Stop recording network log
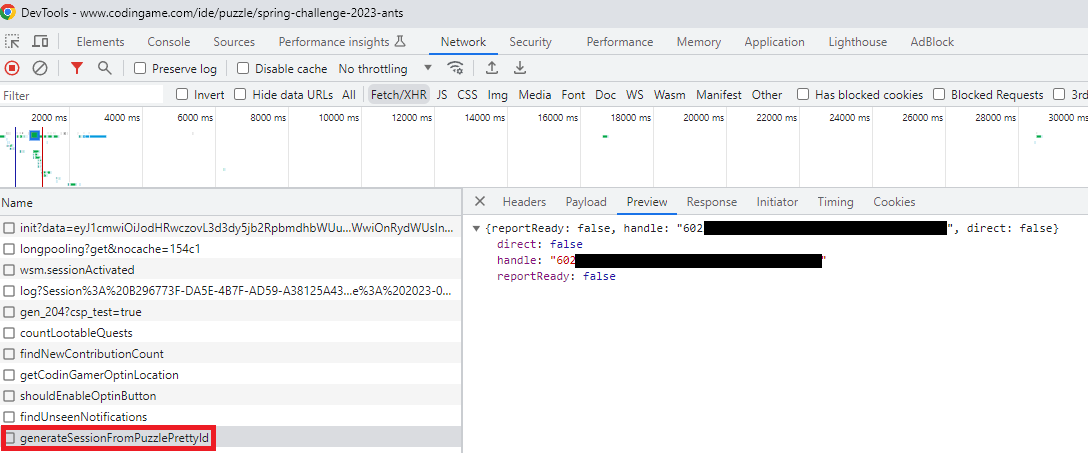 pos(13,68)
